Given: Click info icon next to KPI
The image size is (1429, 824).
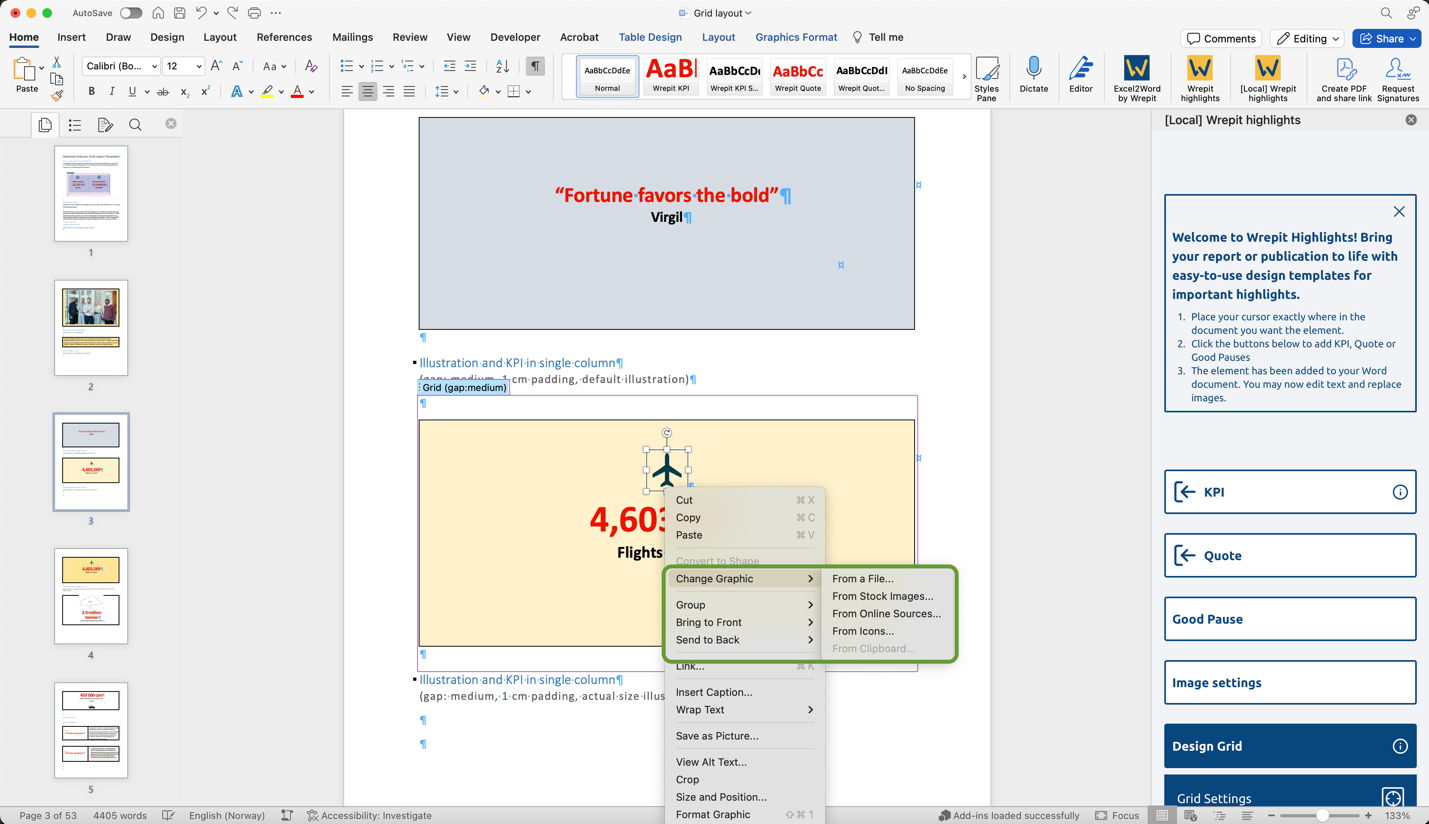Looking at the screenshot, I should tap(1400, 492).
